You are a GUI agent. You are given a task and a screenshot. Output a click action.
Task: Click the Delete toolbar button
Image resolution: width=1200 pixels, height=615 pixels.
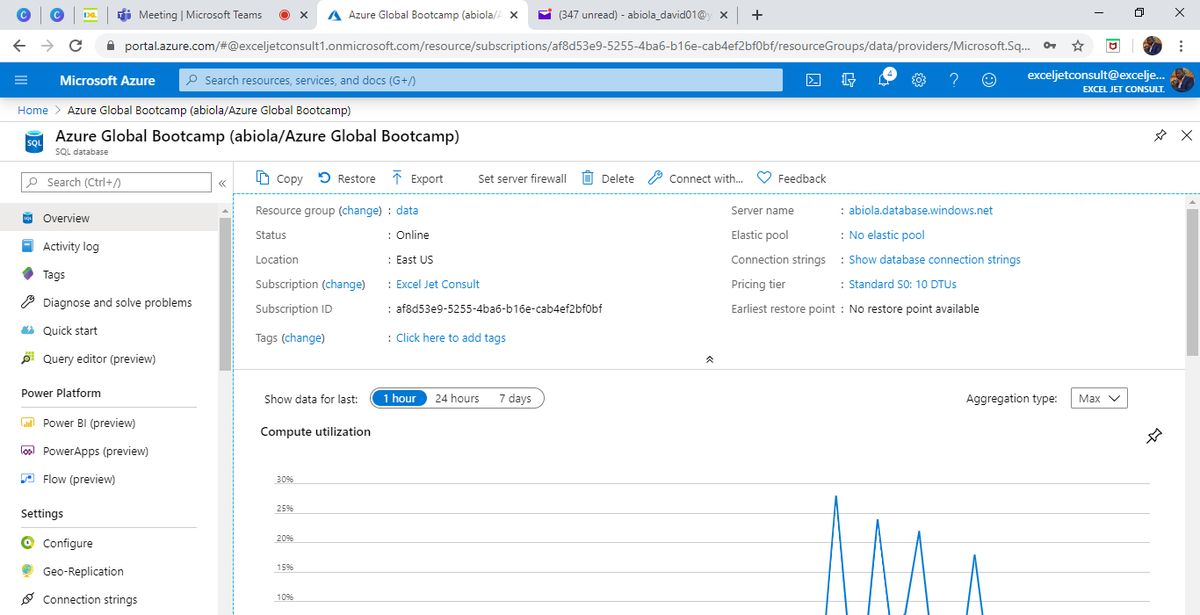pos(608,178)
